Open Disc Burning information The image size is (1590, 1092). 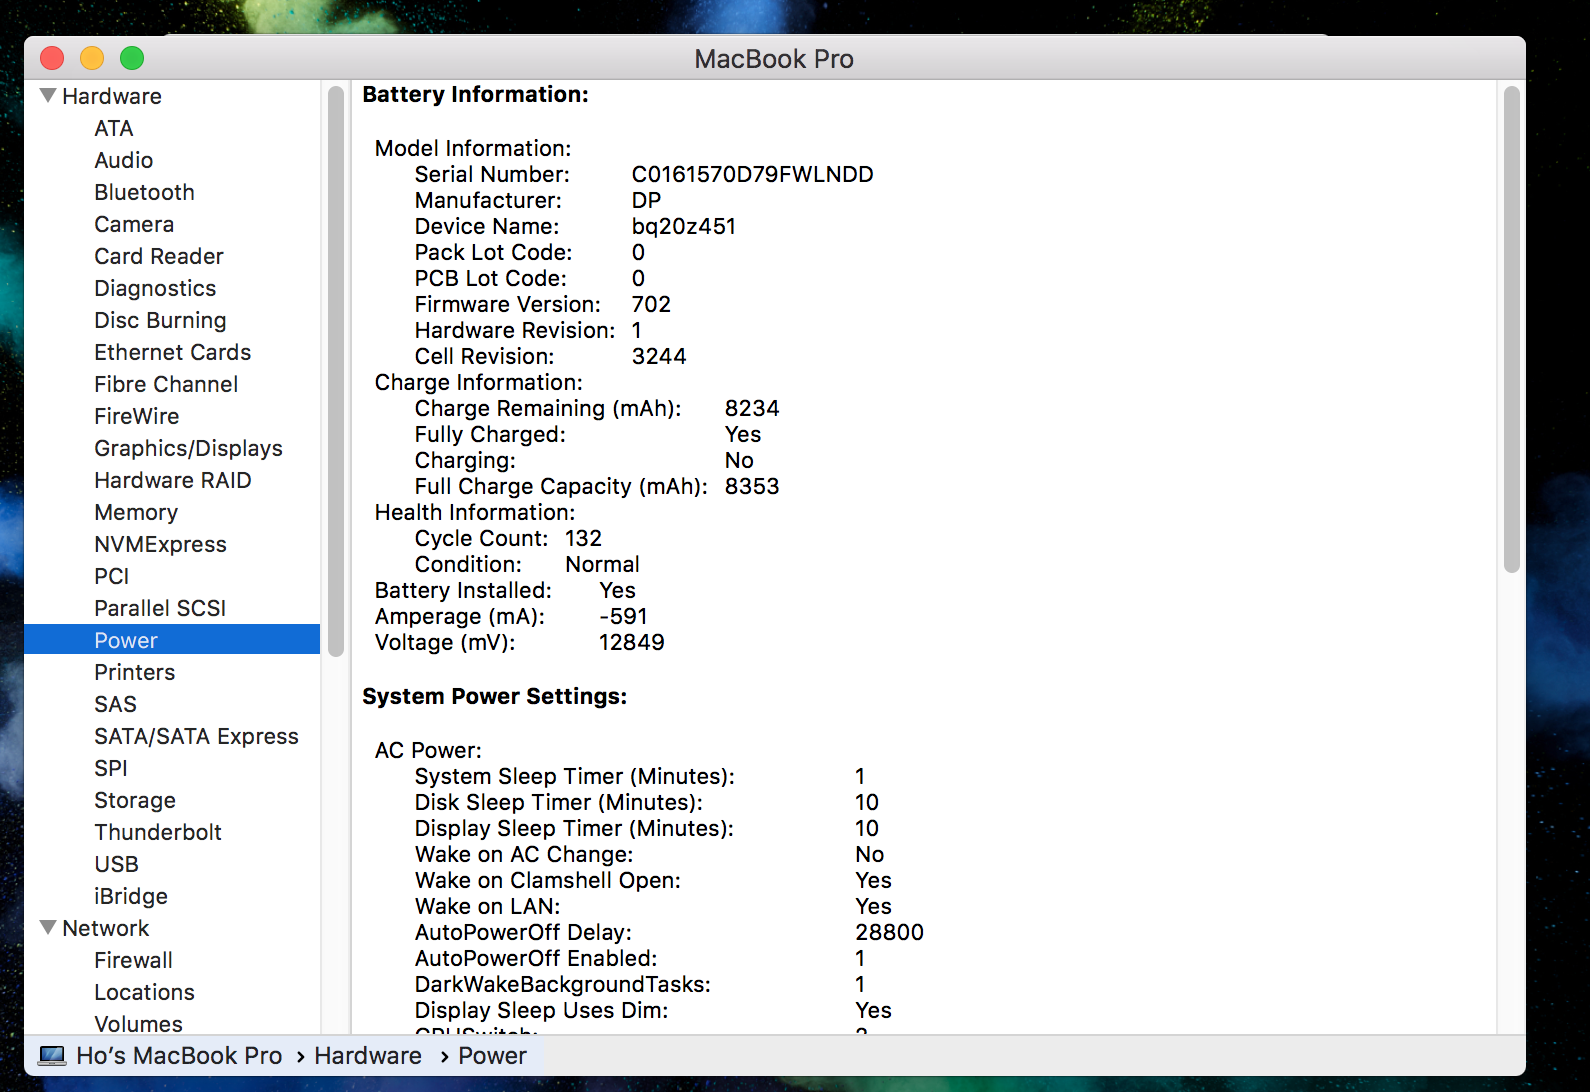click(x=161, y=320)
